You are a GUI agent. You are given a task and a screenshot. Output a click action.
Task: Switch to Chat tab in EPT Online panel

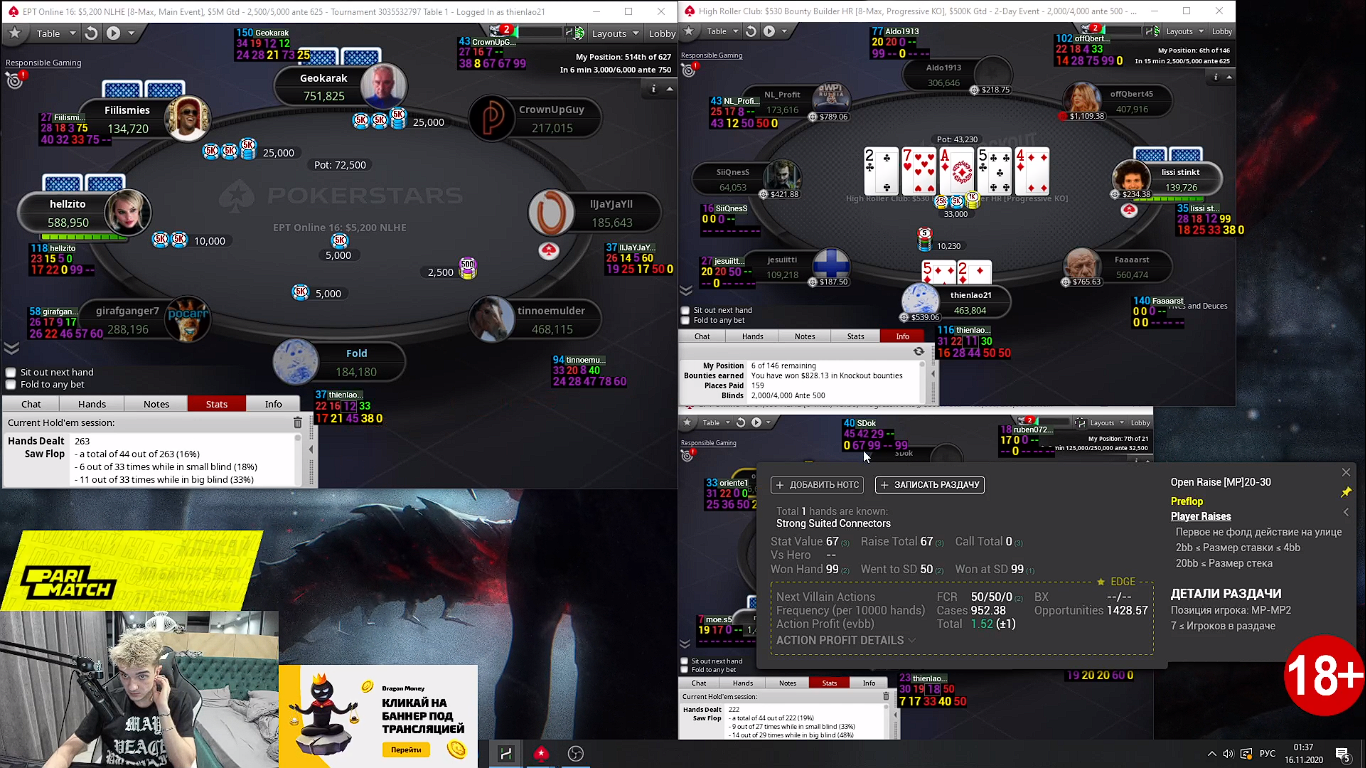pyautogui.click(x=32, y=404)
